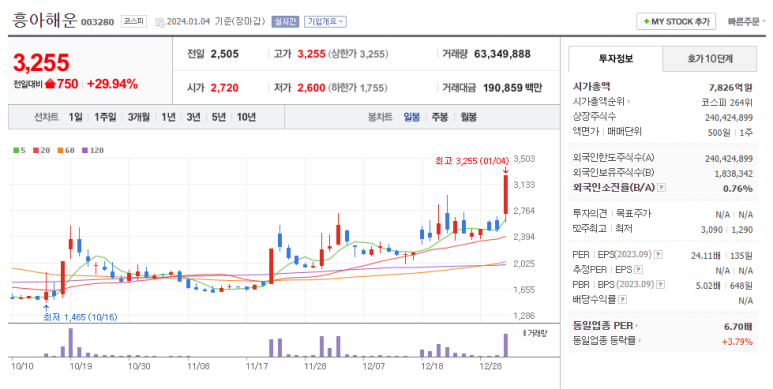Viewport: 773px width, 389px height.
Task: Select the 1년 line chart period
Action: click(x=168, y=117)
